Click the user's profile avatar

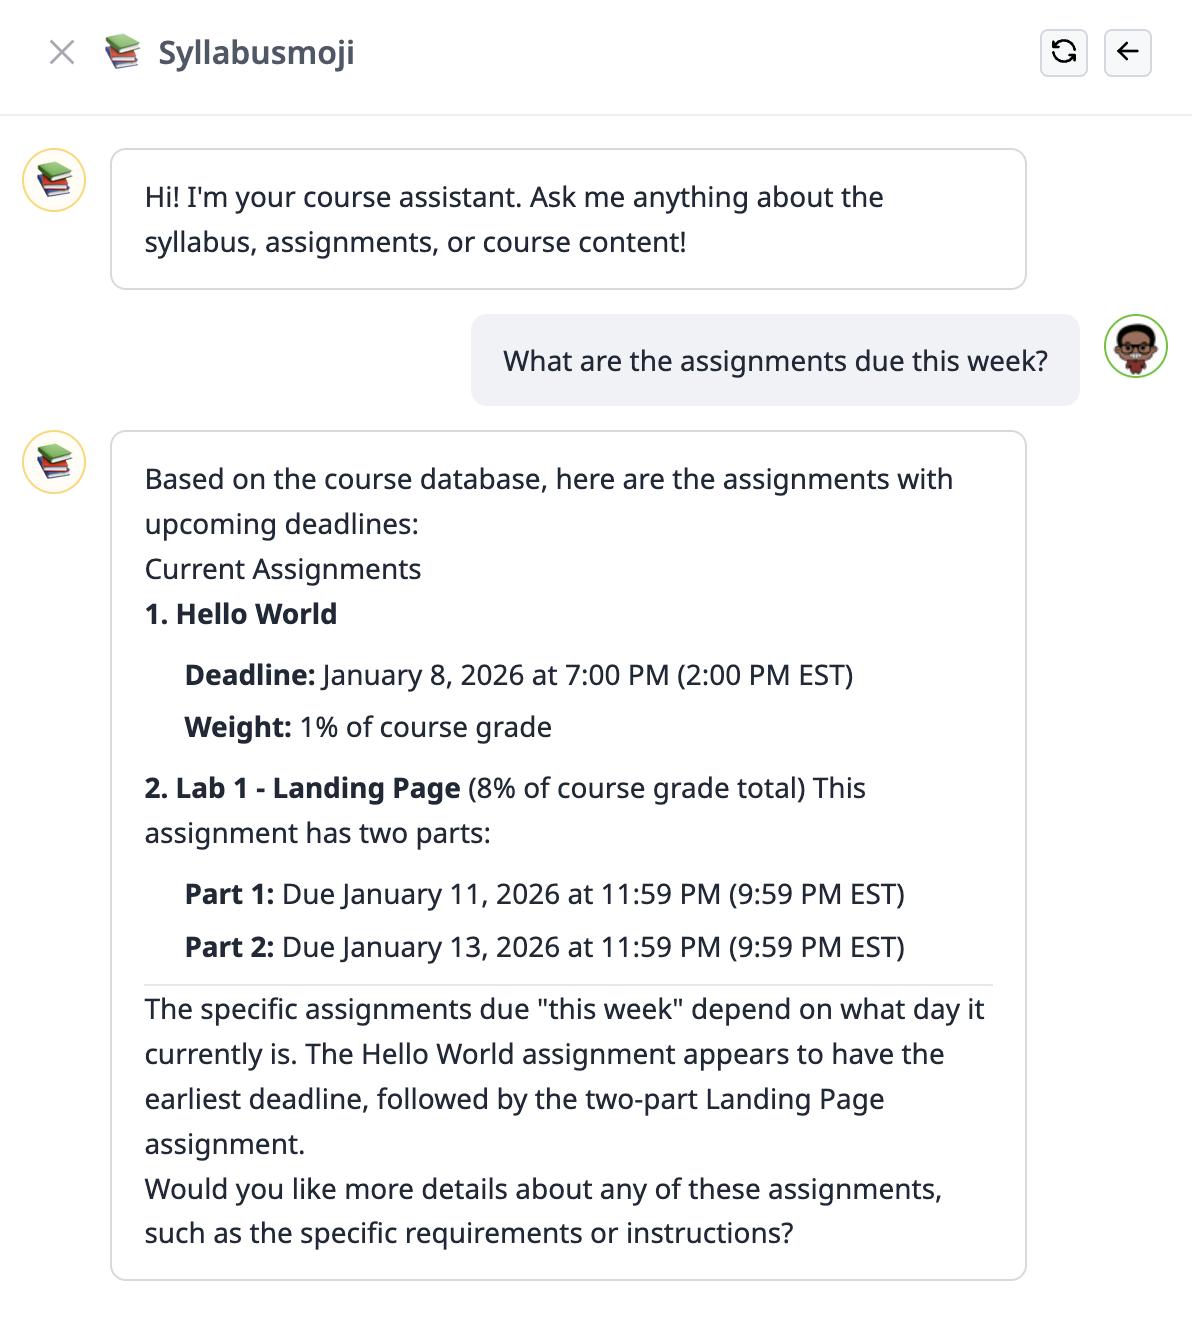[x=1136, y=346]
